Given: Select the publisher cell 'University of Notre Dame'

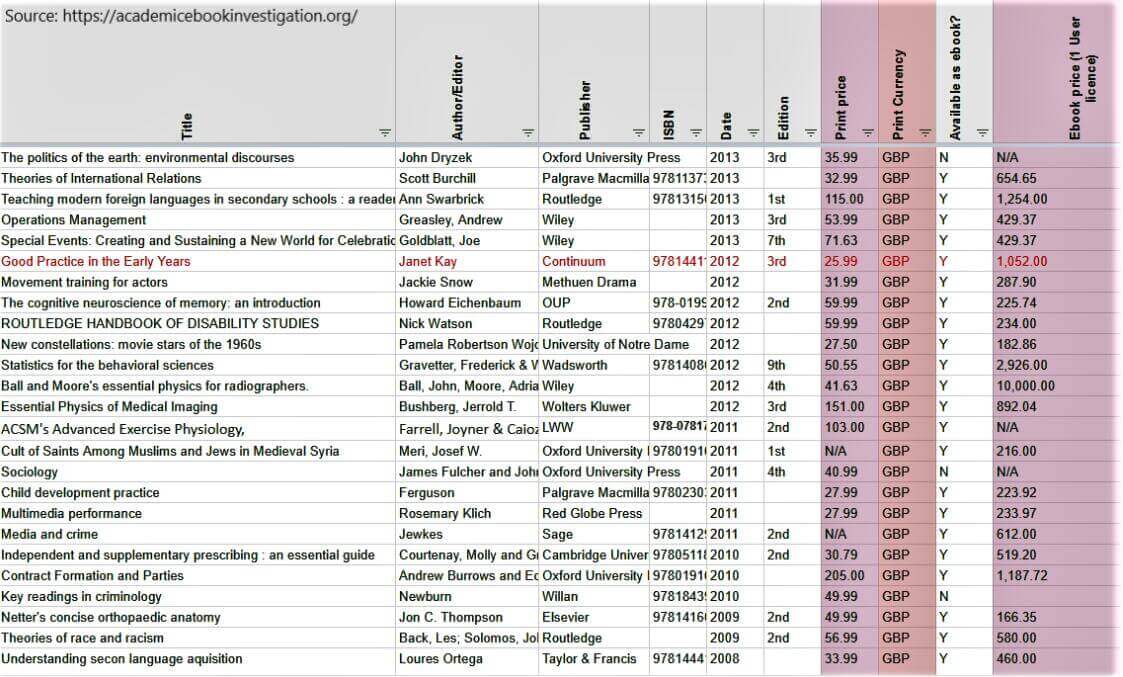Looking at the screenshot, I should tap(615, 345).
